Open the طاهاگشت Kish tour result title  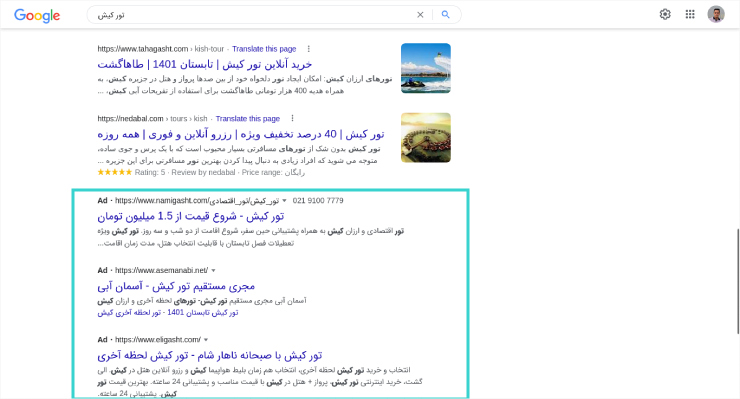point(205,64)
